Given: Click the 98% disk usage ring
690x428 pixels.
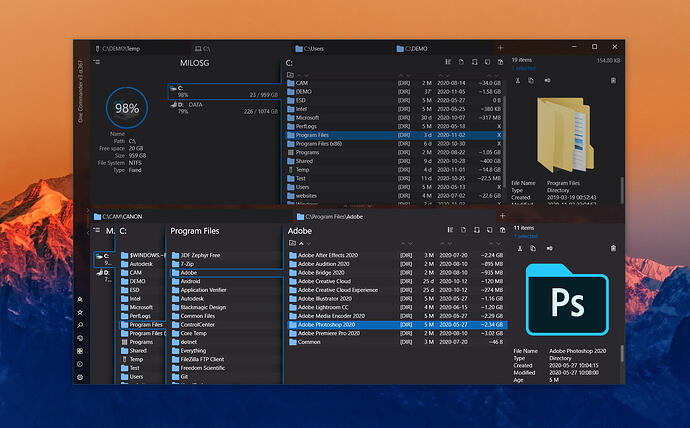Looking at the screenshot, I should click(x=127, y=108).
